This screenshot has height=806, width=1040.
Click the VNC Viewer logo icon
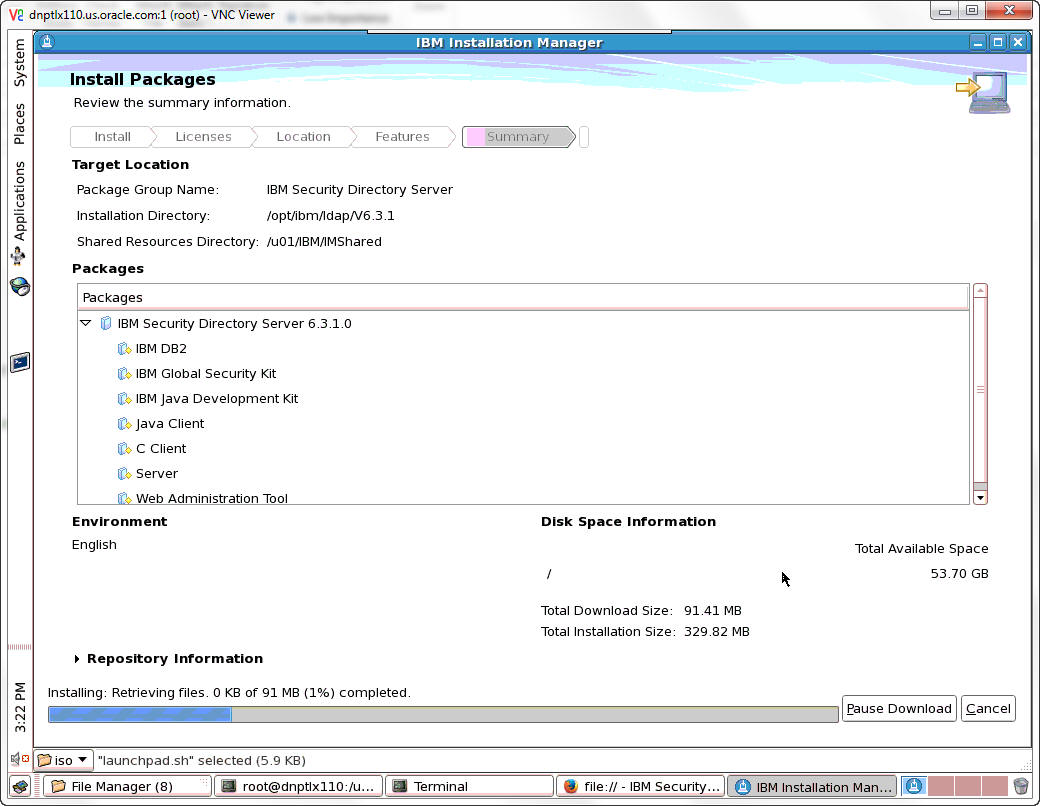(x=16, y=14)
